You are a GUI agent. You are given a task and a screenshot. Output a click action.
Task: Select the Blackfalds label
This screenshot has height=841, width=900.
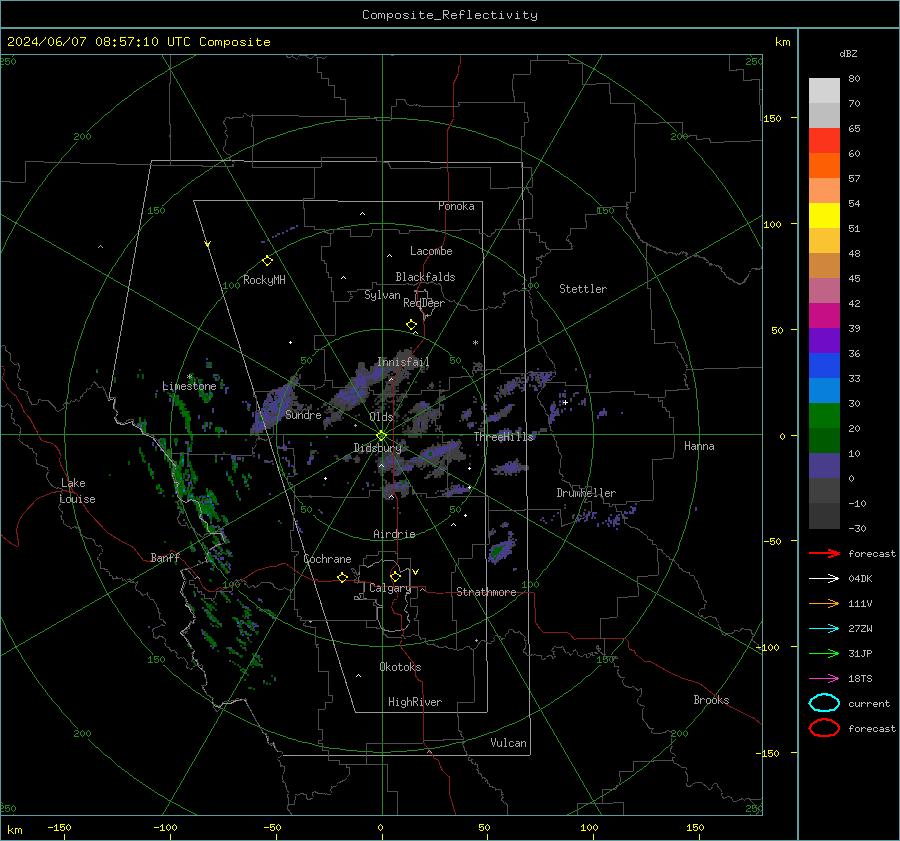coord(425,277)
